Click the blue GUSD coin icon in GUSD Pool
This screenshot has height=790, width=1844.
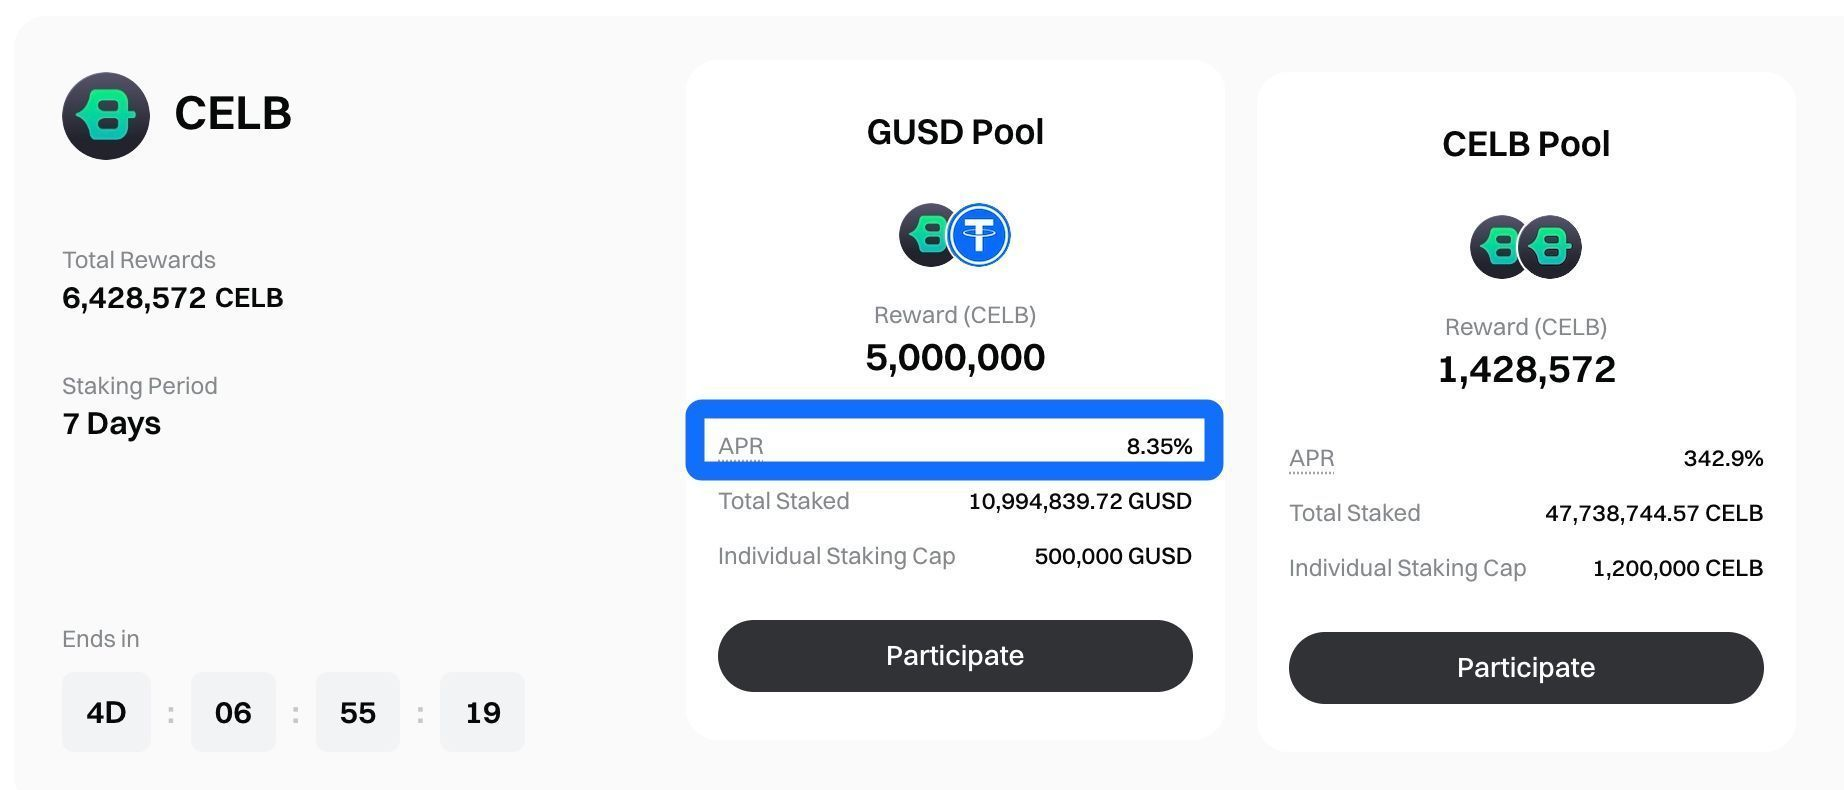[x=979, y=235]
